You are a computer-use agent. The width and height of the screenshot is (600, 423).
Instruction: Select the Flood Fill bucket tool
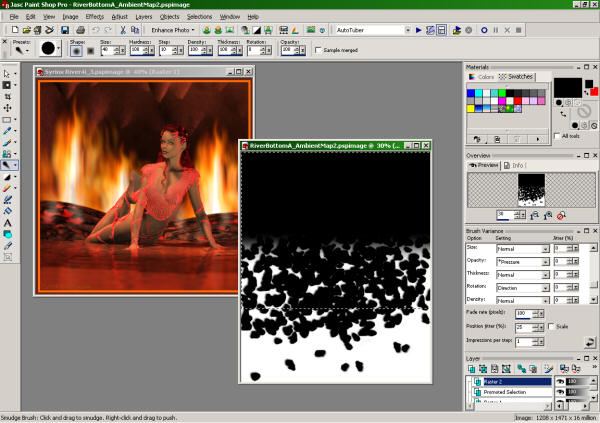pyautogui.click(x=7, y=211)
